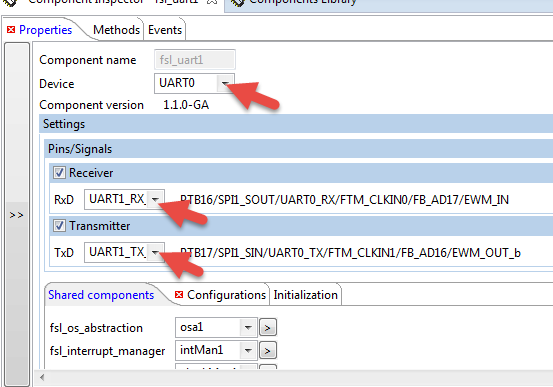Screen dimensions: 553x387
Task: Switch to the Events tab
Action: click(165, 30)
